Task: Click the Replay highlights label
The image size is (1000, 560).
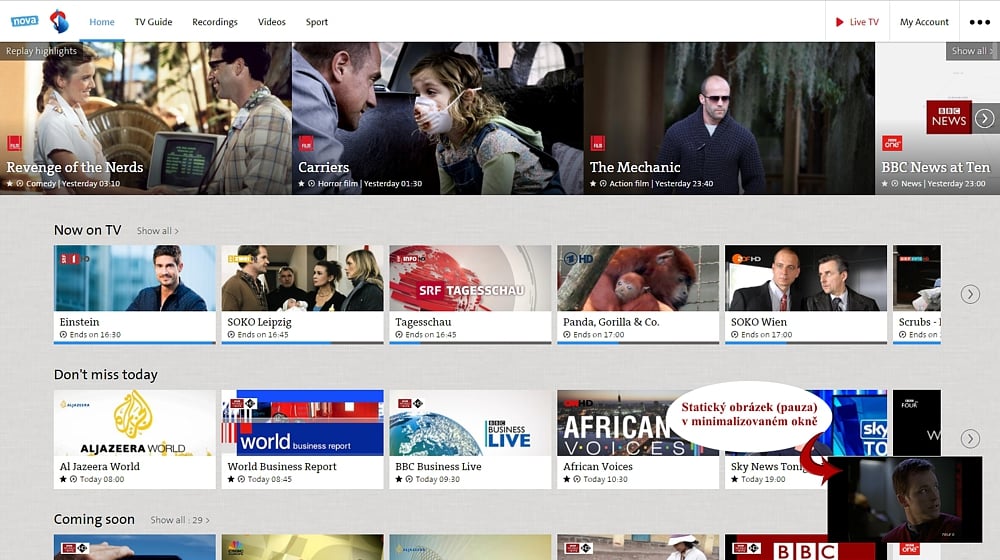Action: 41,51
